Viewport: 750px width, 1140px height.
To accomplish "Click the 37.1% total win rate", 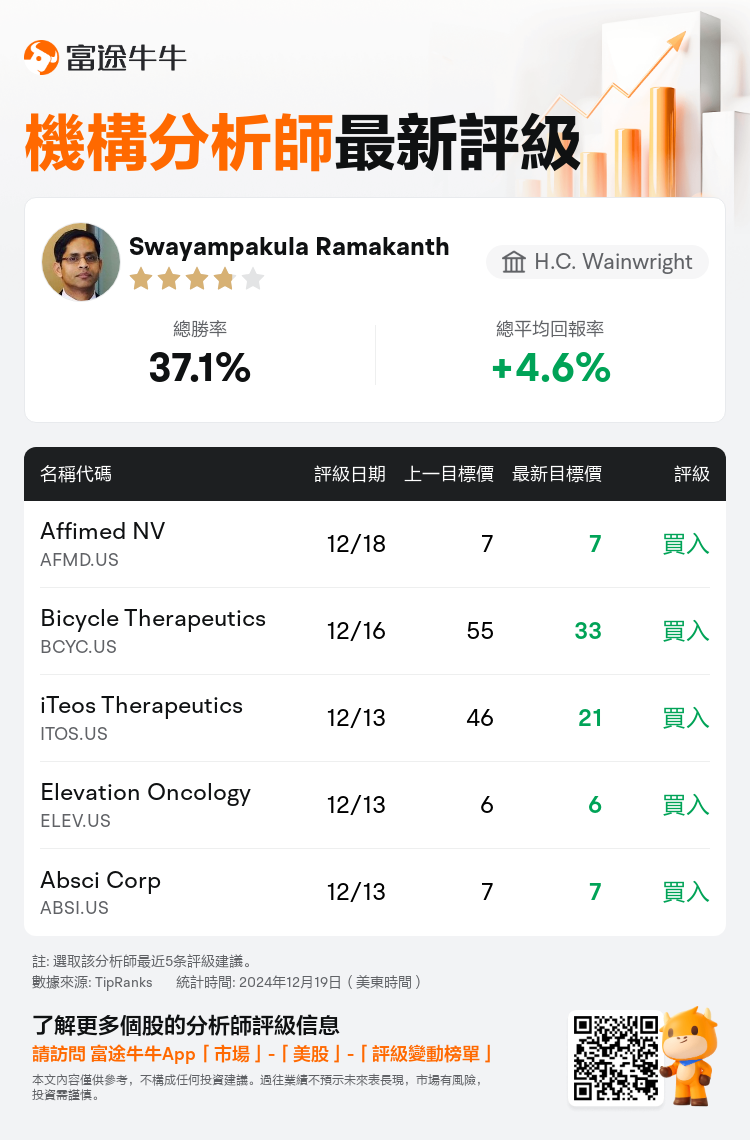I will pos(200,367).
